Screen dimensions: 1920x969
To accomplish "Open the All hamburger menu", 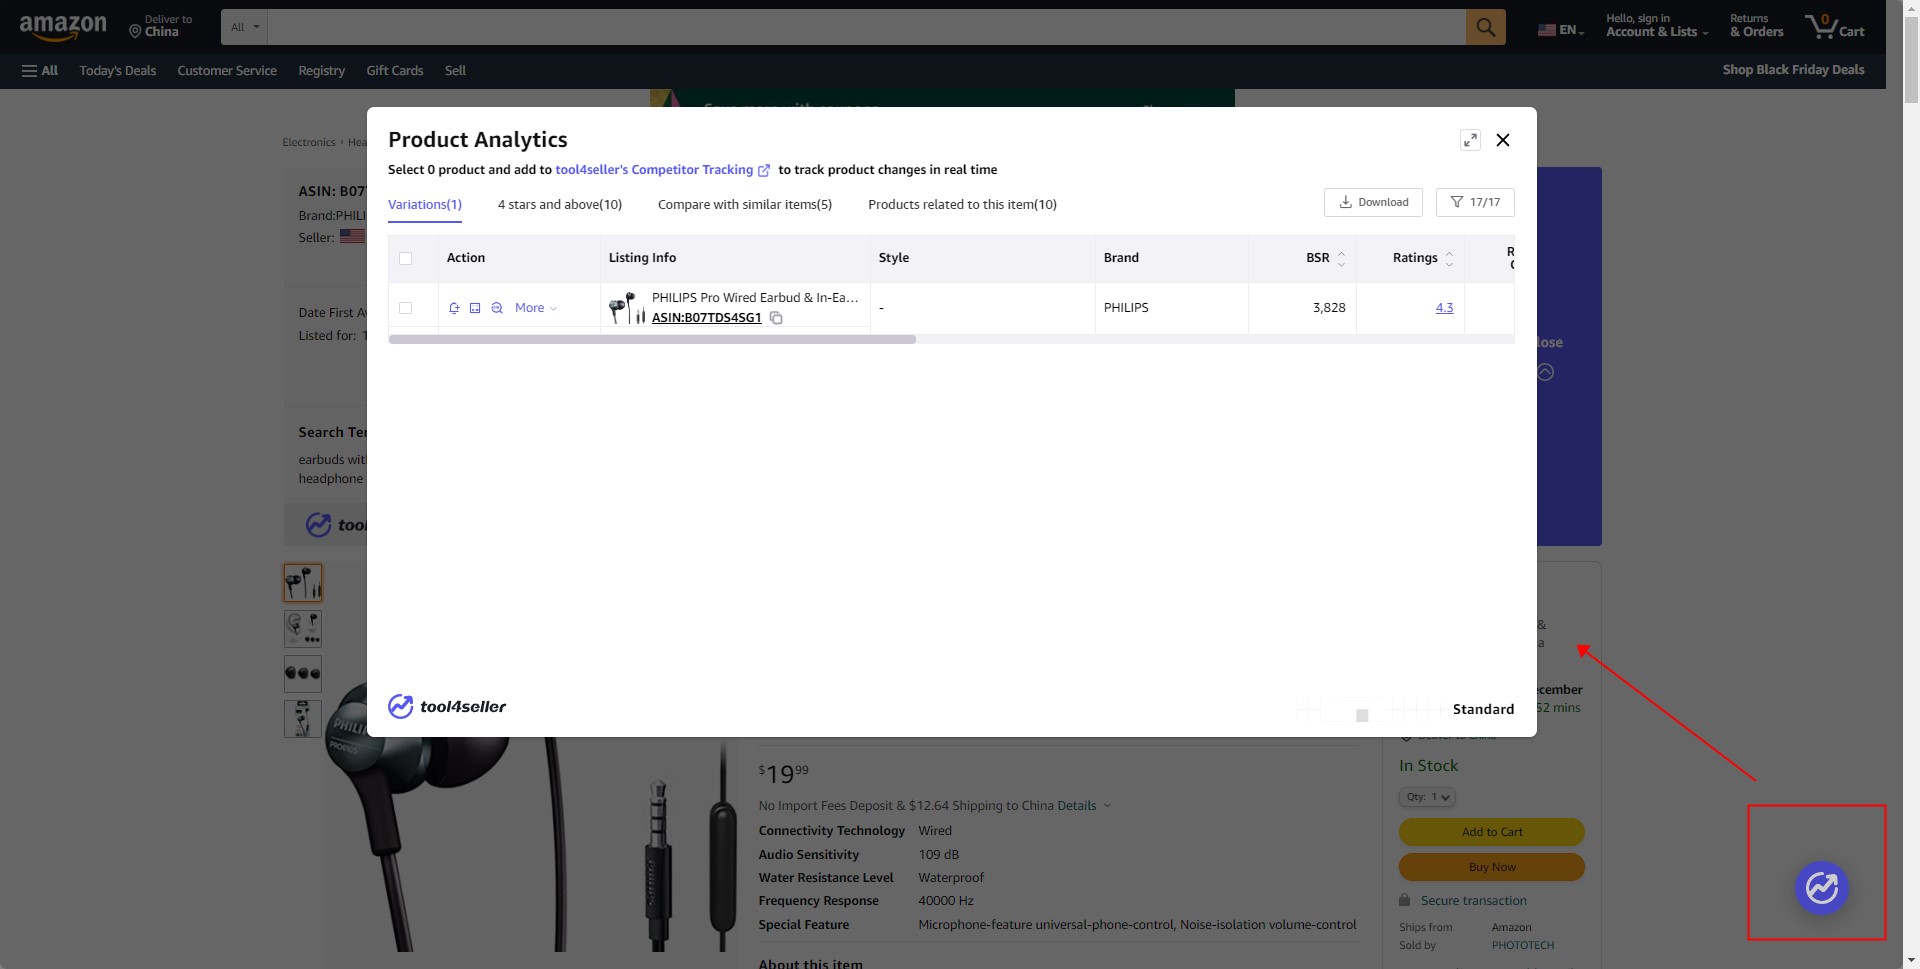I will pyautogui.click(x=40, y=70).
